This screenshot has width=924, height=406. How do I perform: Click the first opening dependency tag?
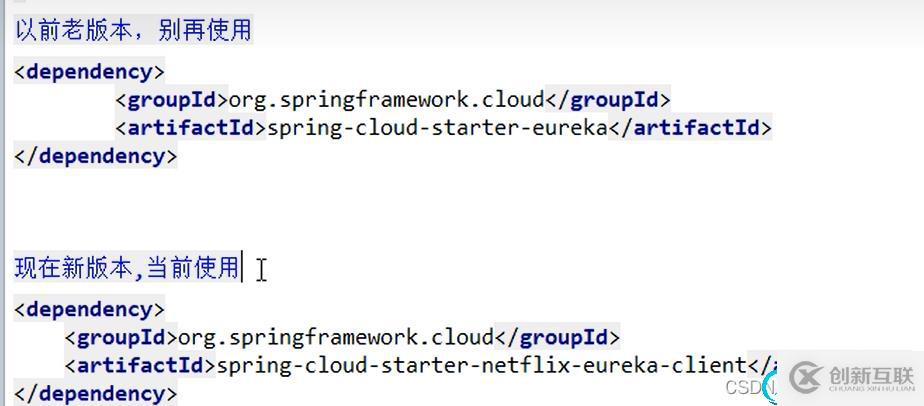(x=89, y=72)
